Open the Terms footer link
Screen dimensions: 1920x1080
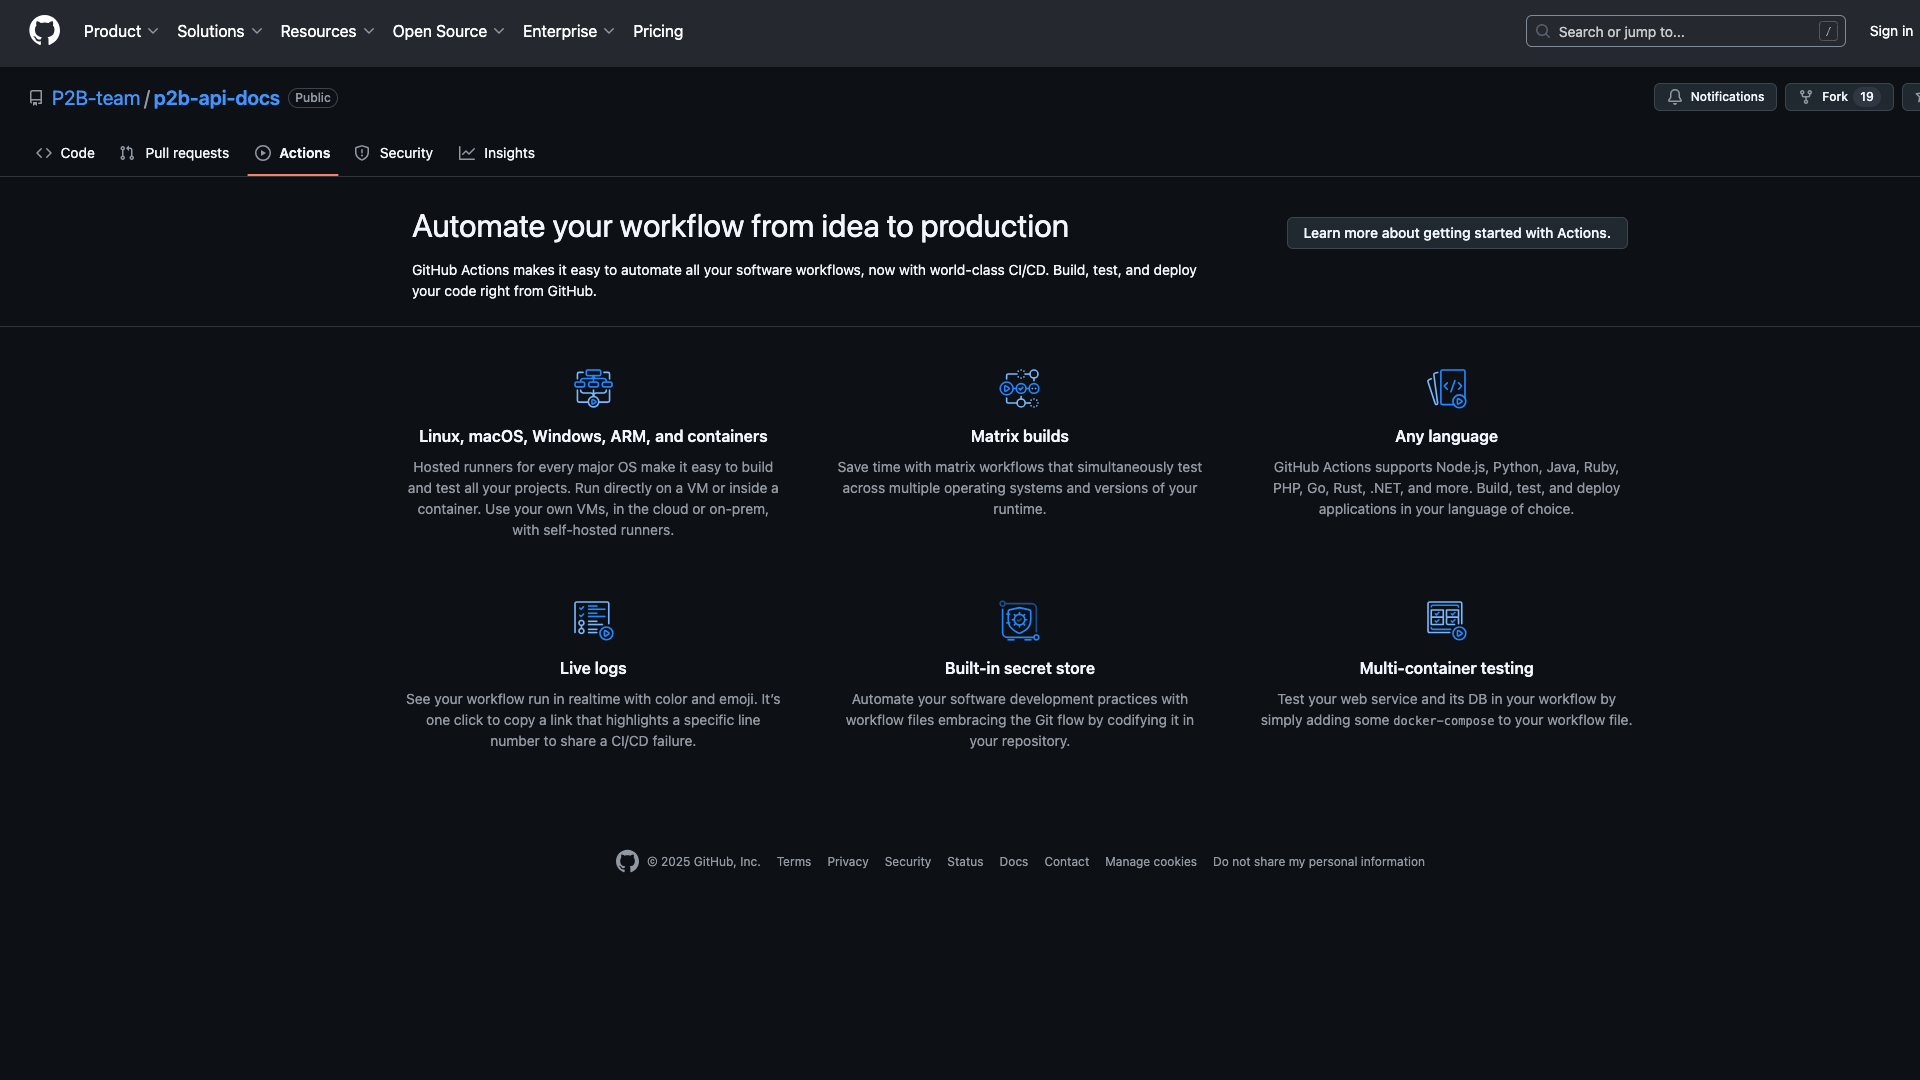click(794, 862)
